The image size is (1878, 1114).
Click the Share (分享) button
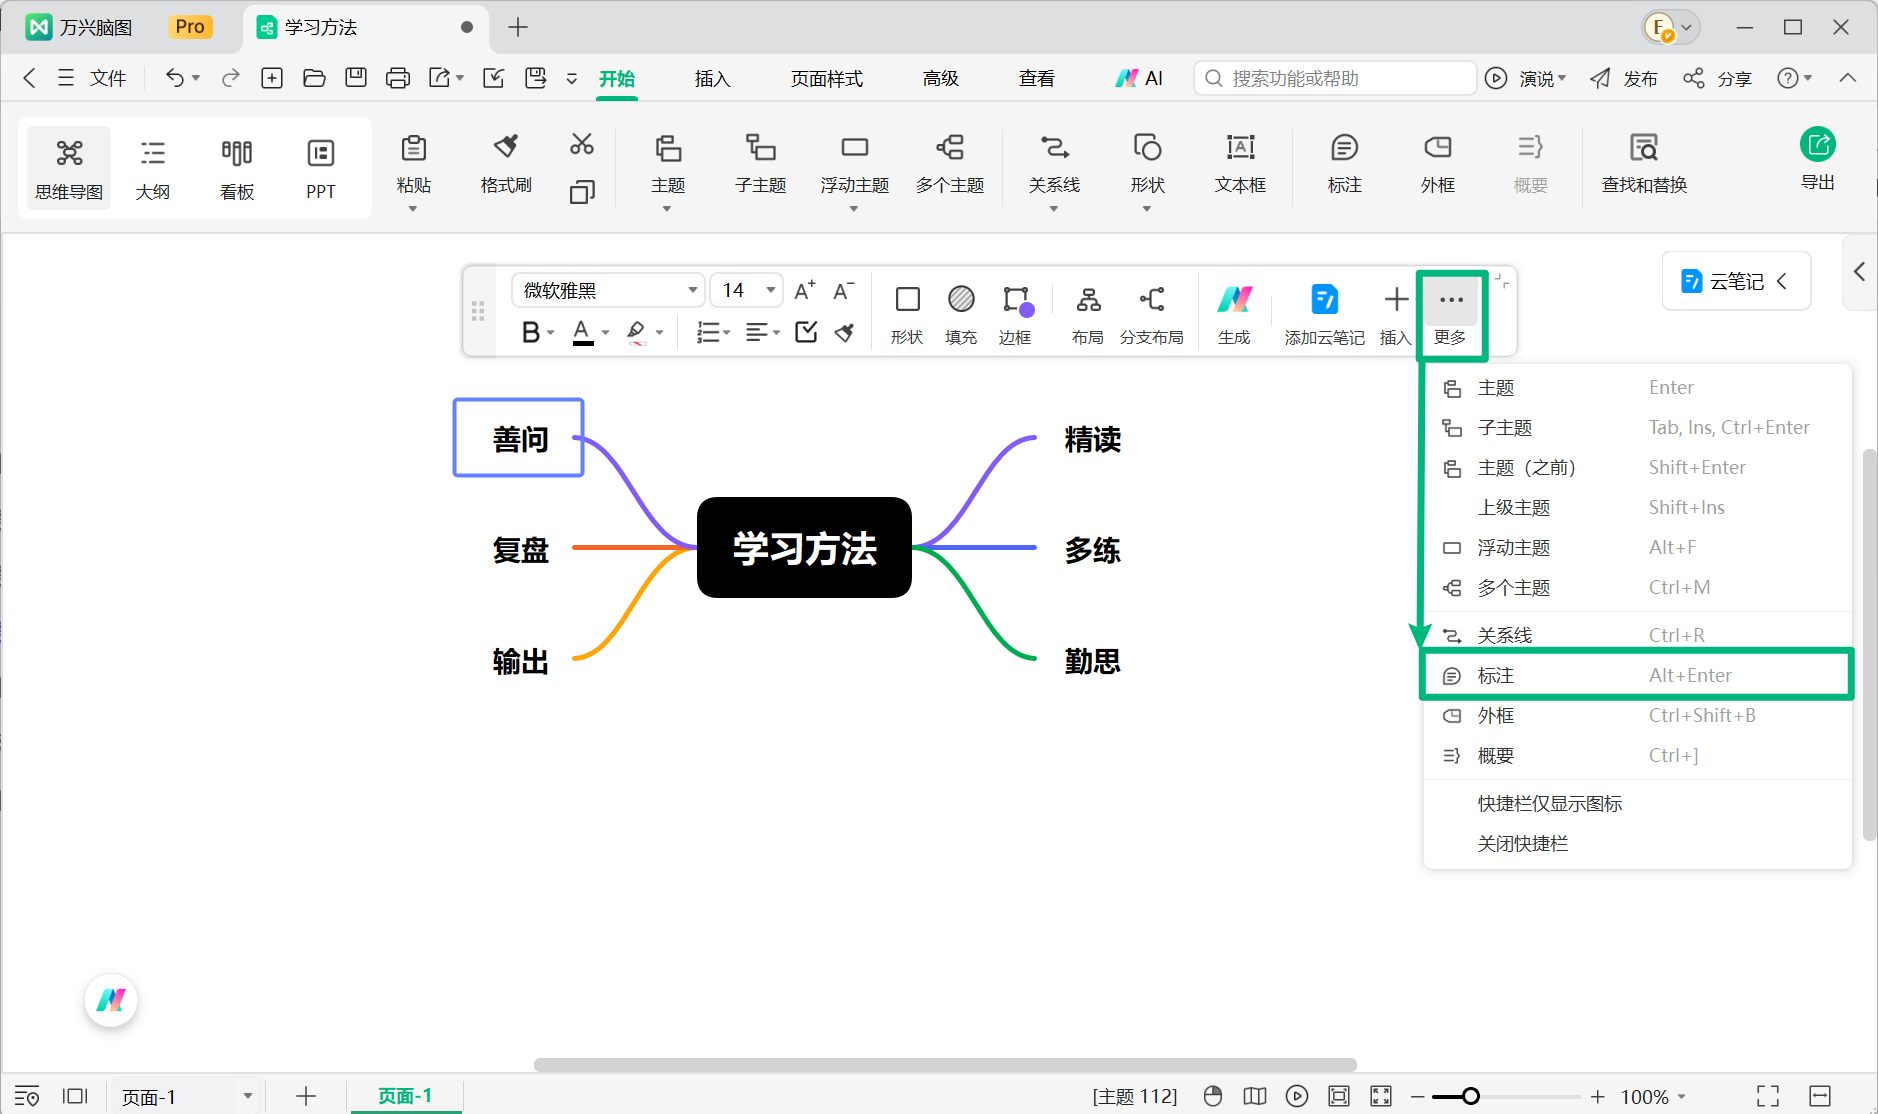[1717, 78]
